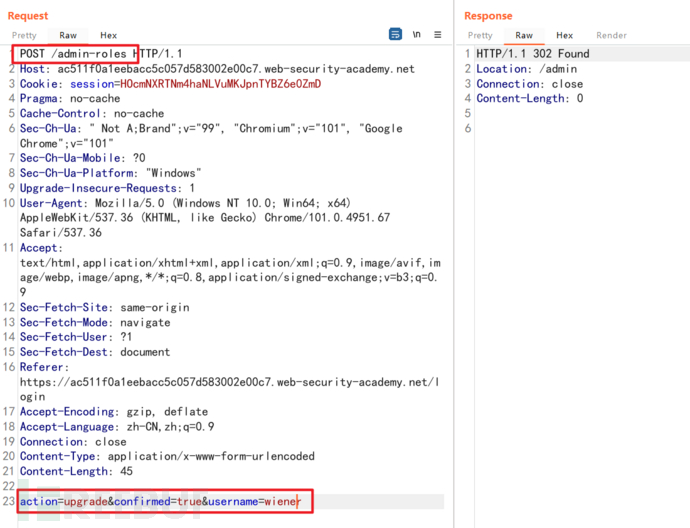
Task: Click the HTTP/1.1 302 Found status line
Action: click(x=533, y=54)
